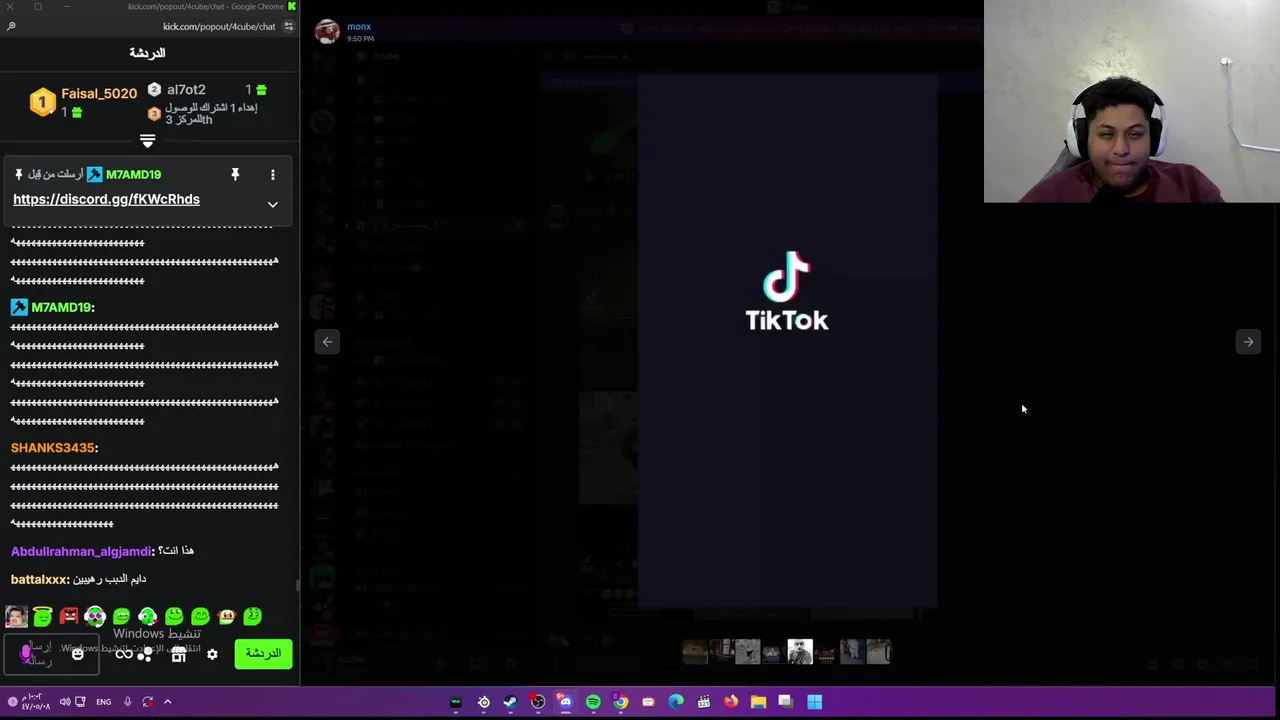Send message with green الدردشة button

click(263, 654)
